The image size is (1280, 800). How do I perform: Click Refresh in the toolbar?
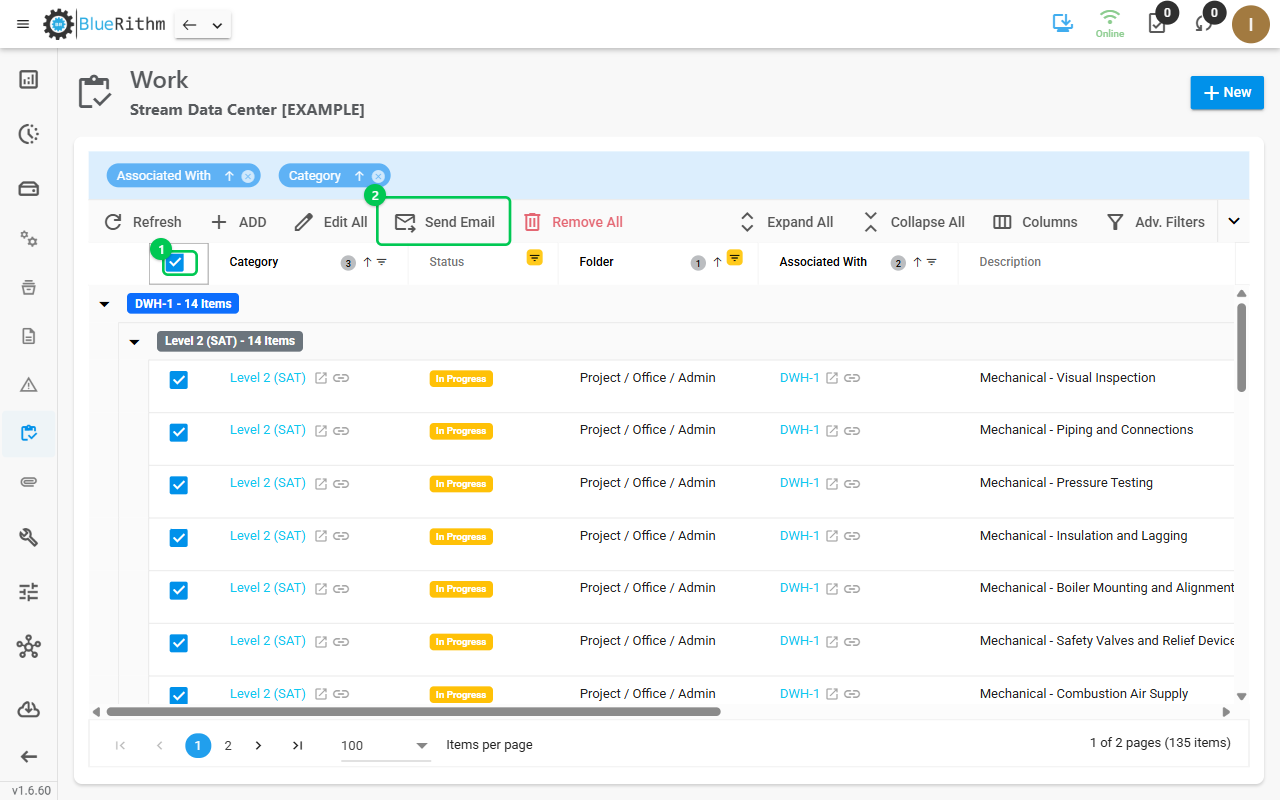coord(143,222)
